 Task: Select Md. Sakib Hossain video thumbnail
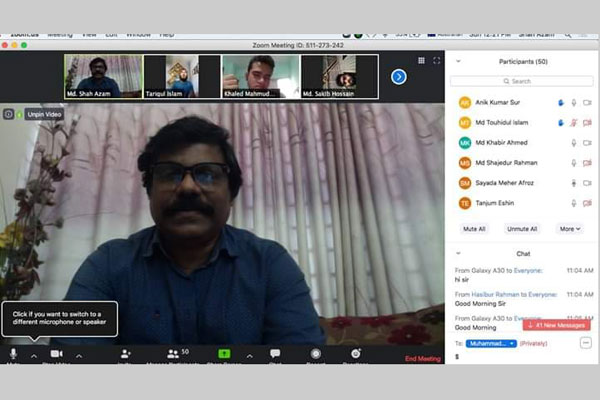coord(340,77)
